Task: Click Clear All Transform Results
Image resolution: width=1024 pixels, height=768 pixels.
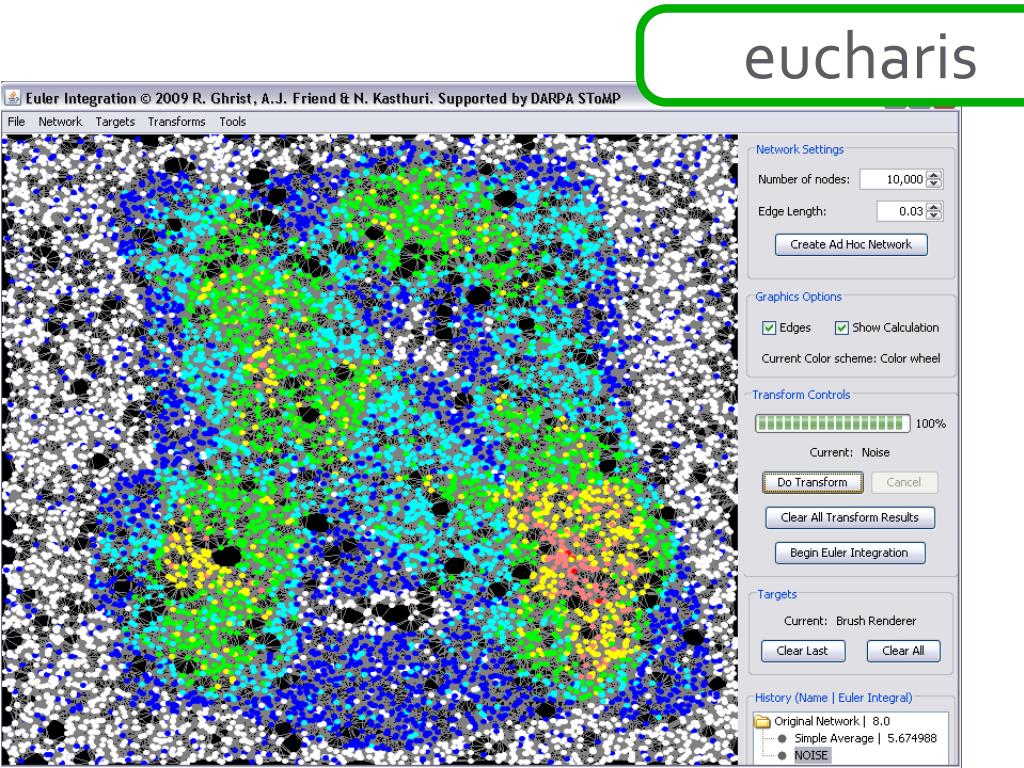Action: click(850, 517)
